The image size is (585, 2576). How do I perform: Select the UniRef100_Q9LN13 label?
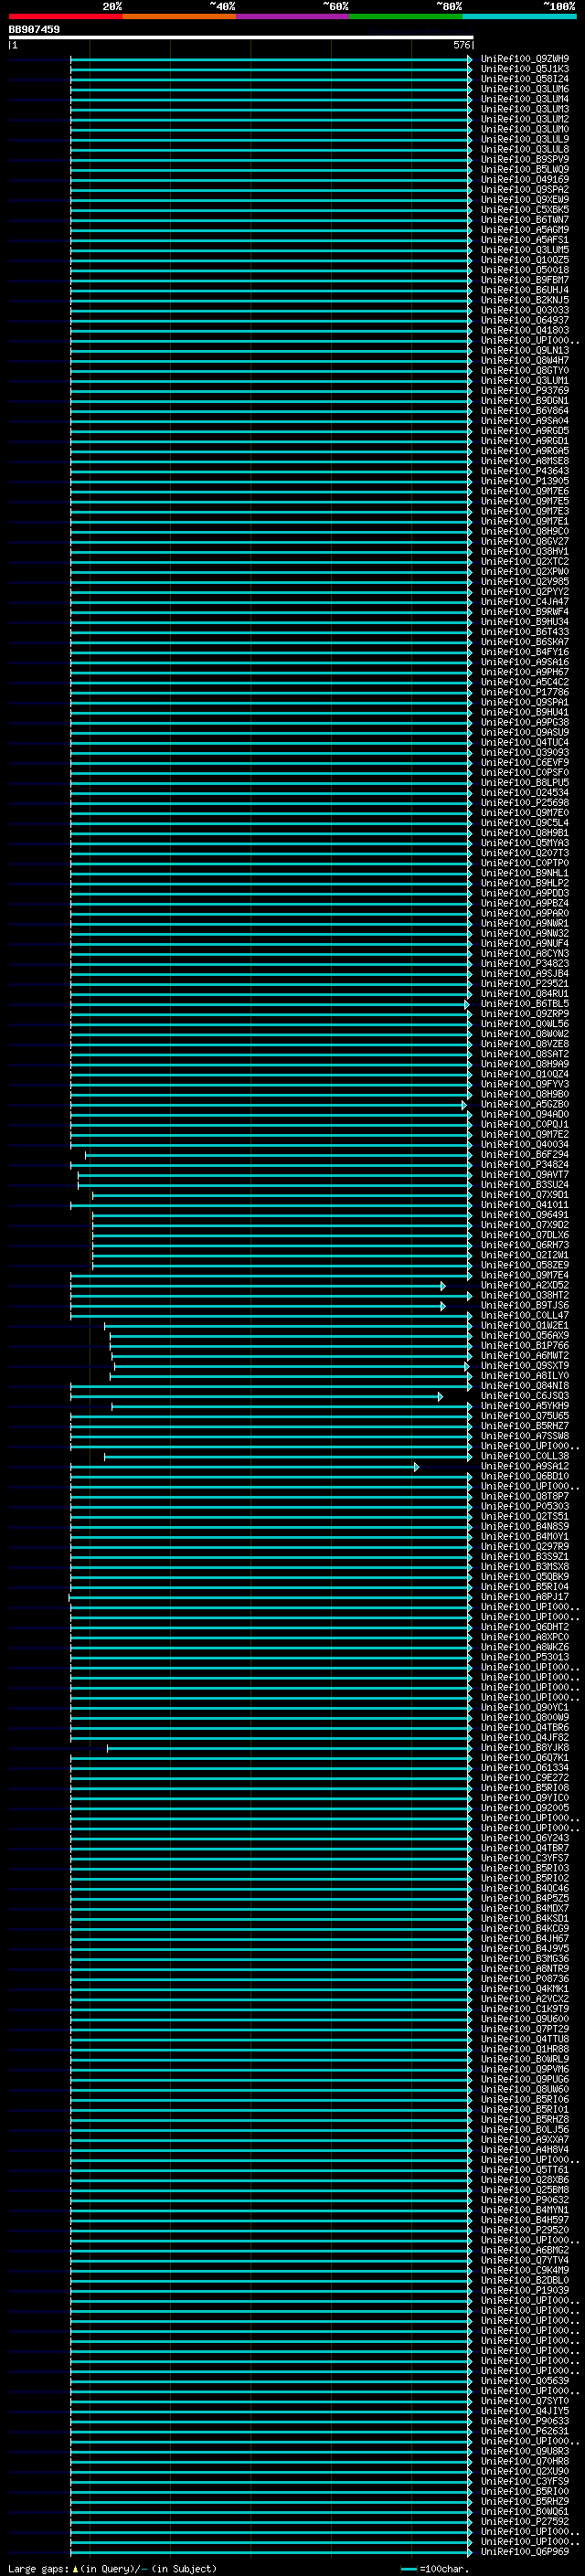pos(525,350)
